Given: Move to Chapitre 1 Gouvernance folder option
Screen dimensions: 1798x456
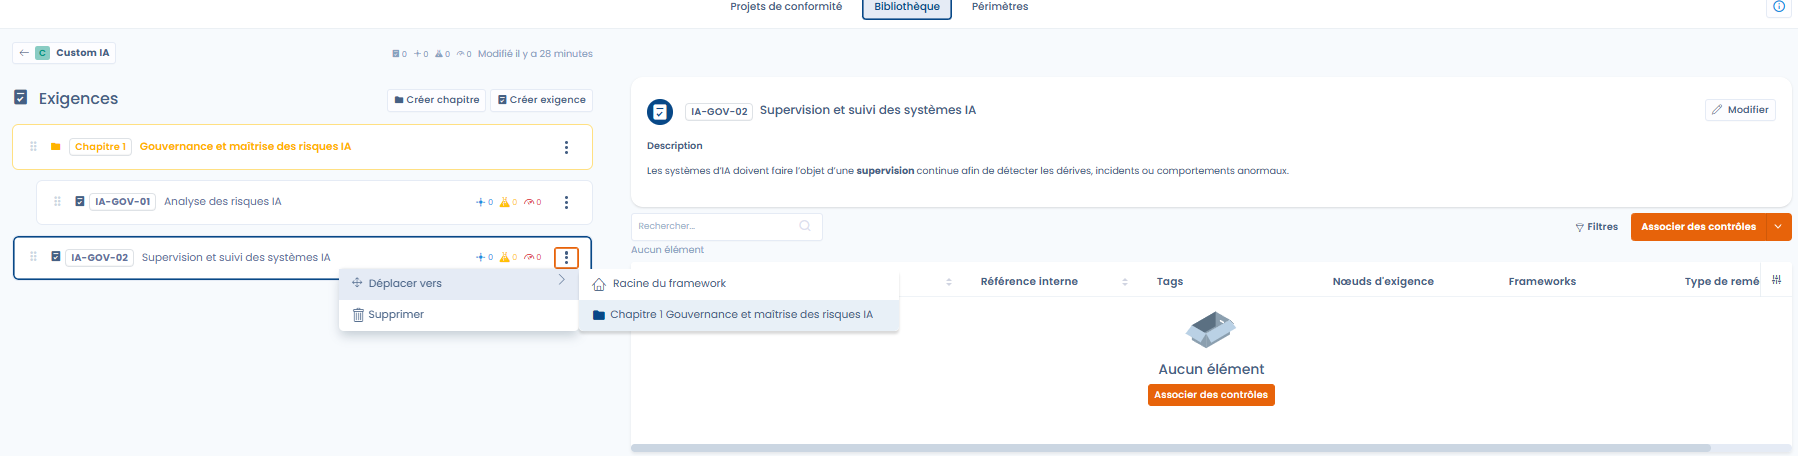Looking at the screenshot, I should pos(740,314).
